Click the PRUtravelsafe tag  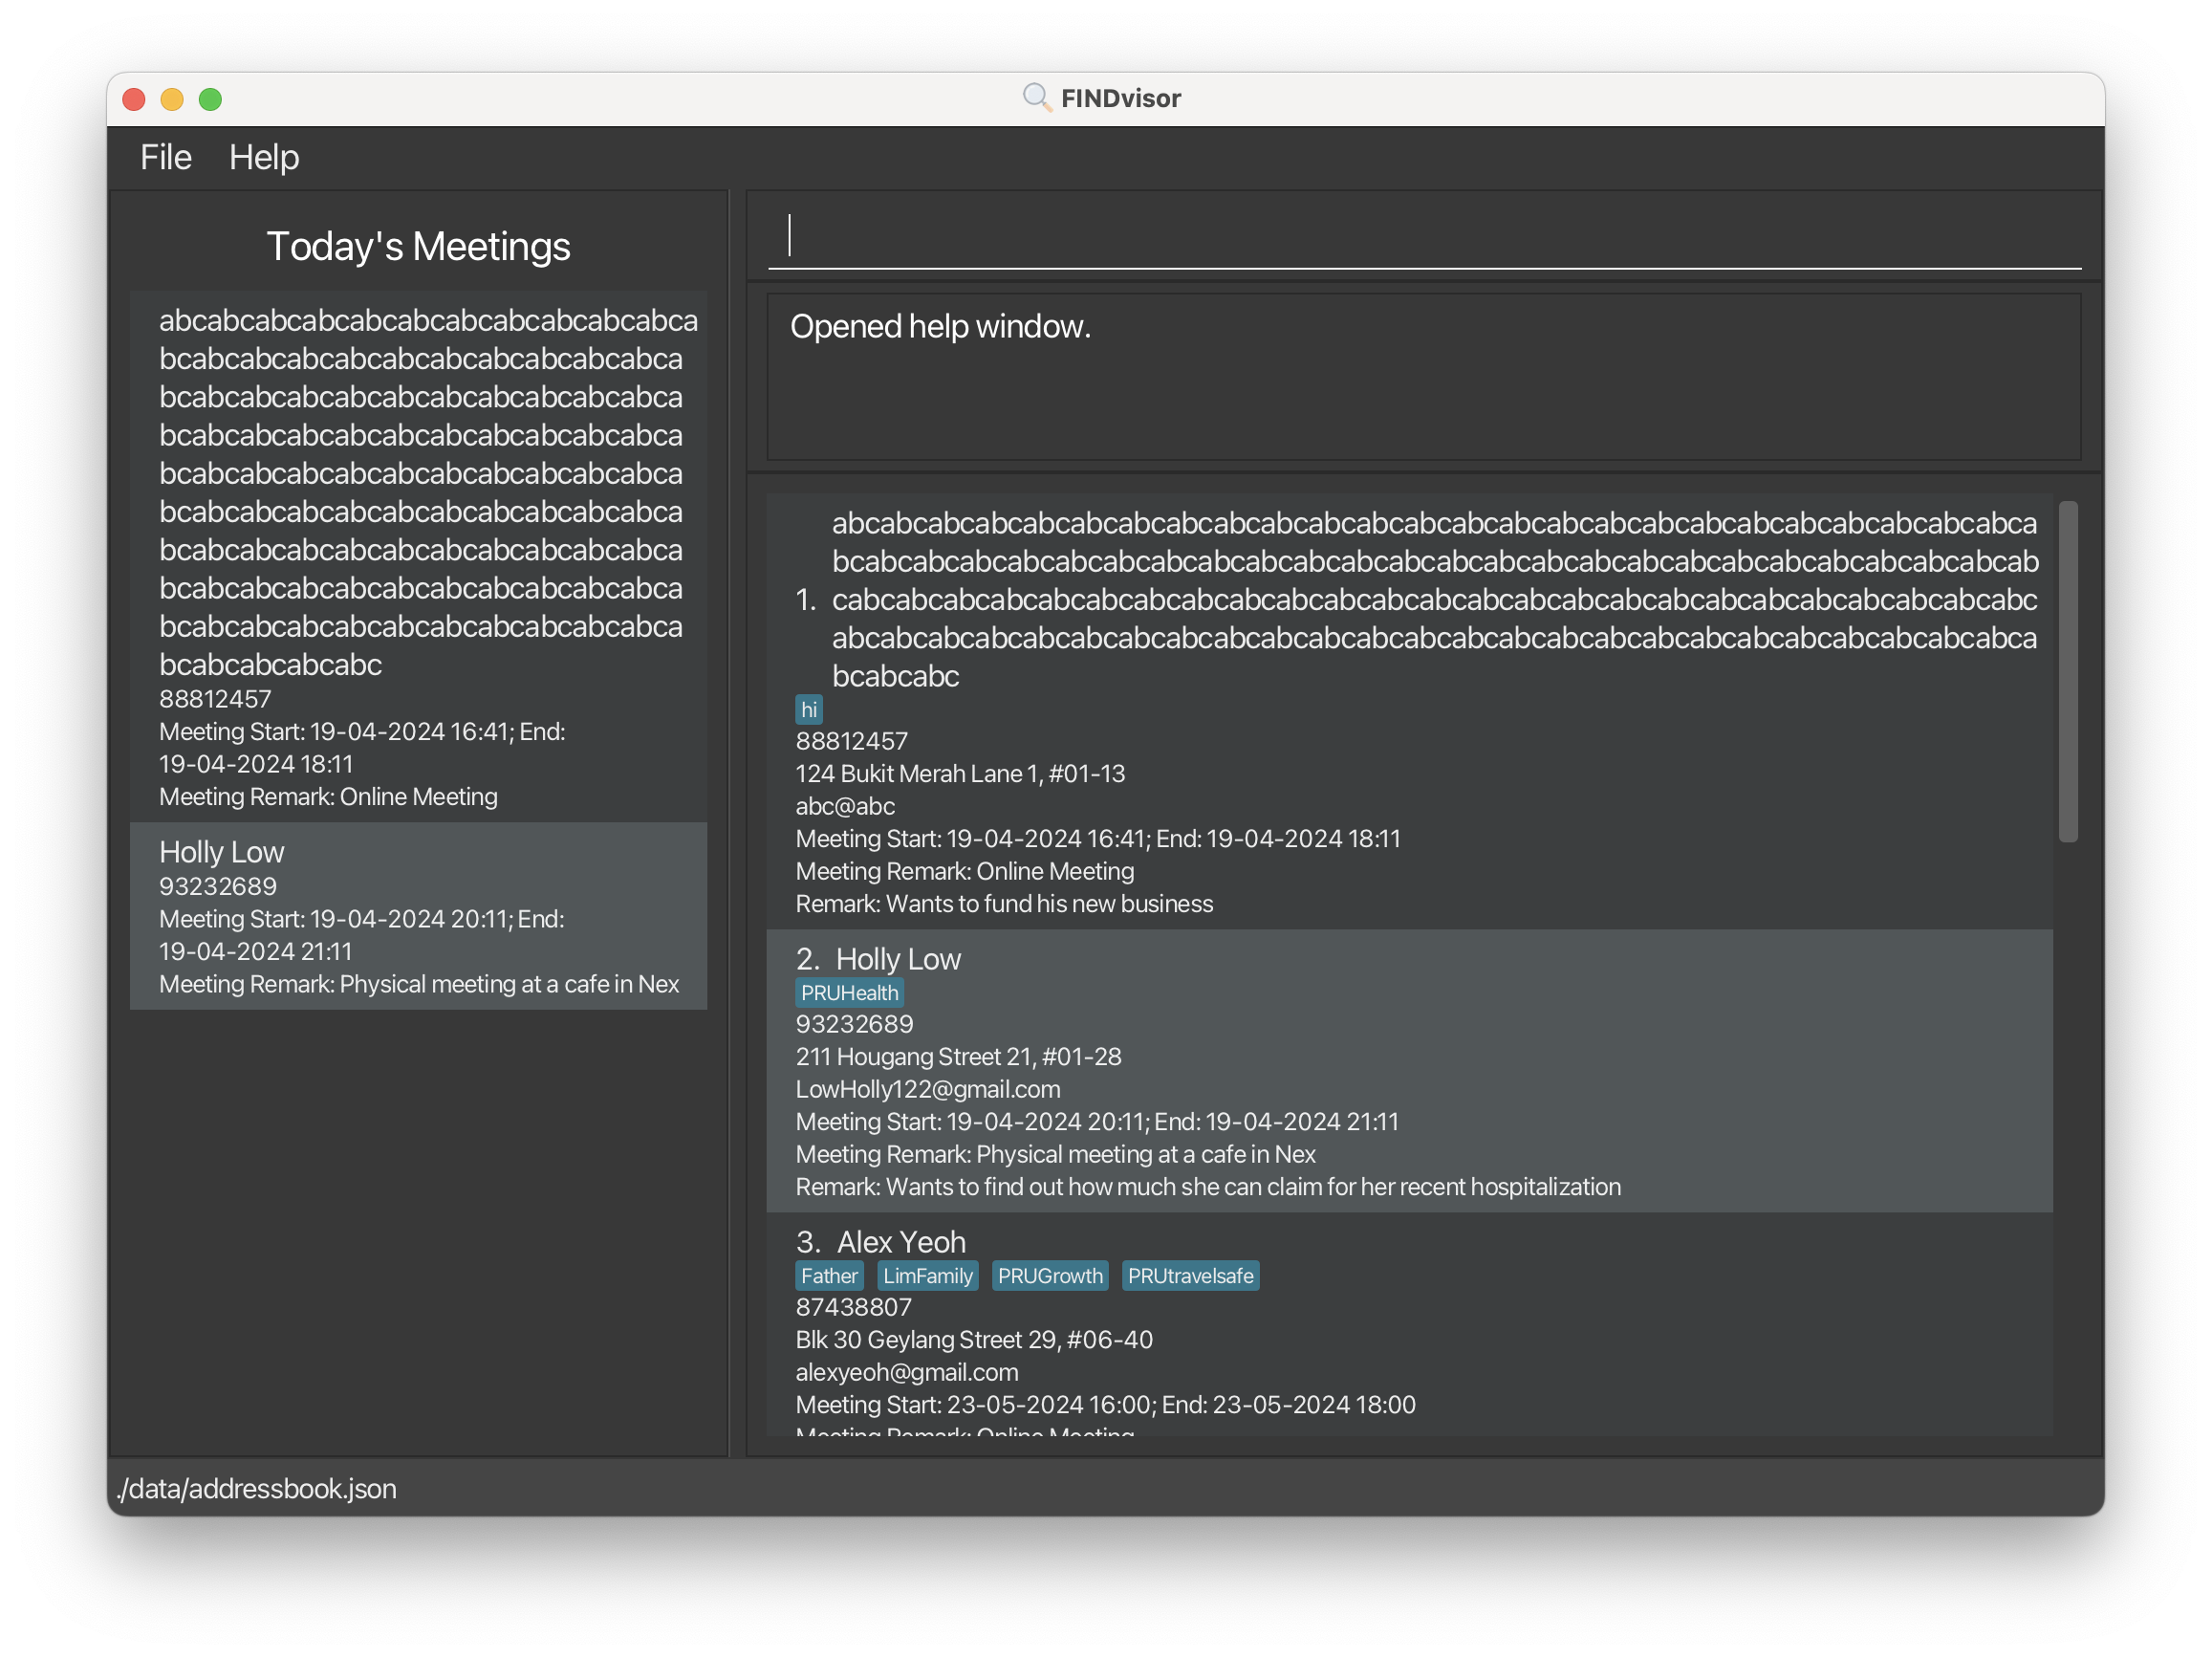(1189, 1276)
